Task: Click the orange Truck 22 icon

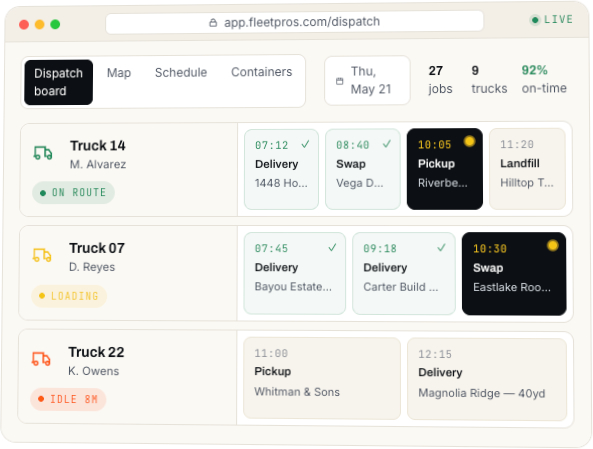Action: [x=41, y=359]
